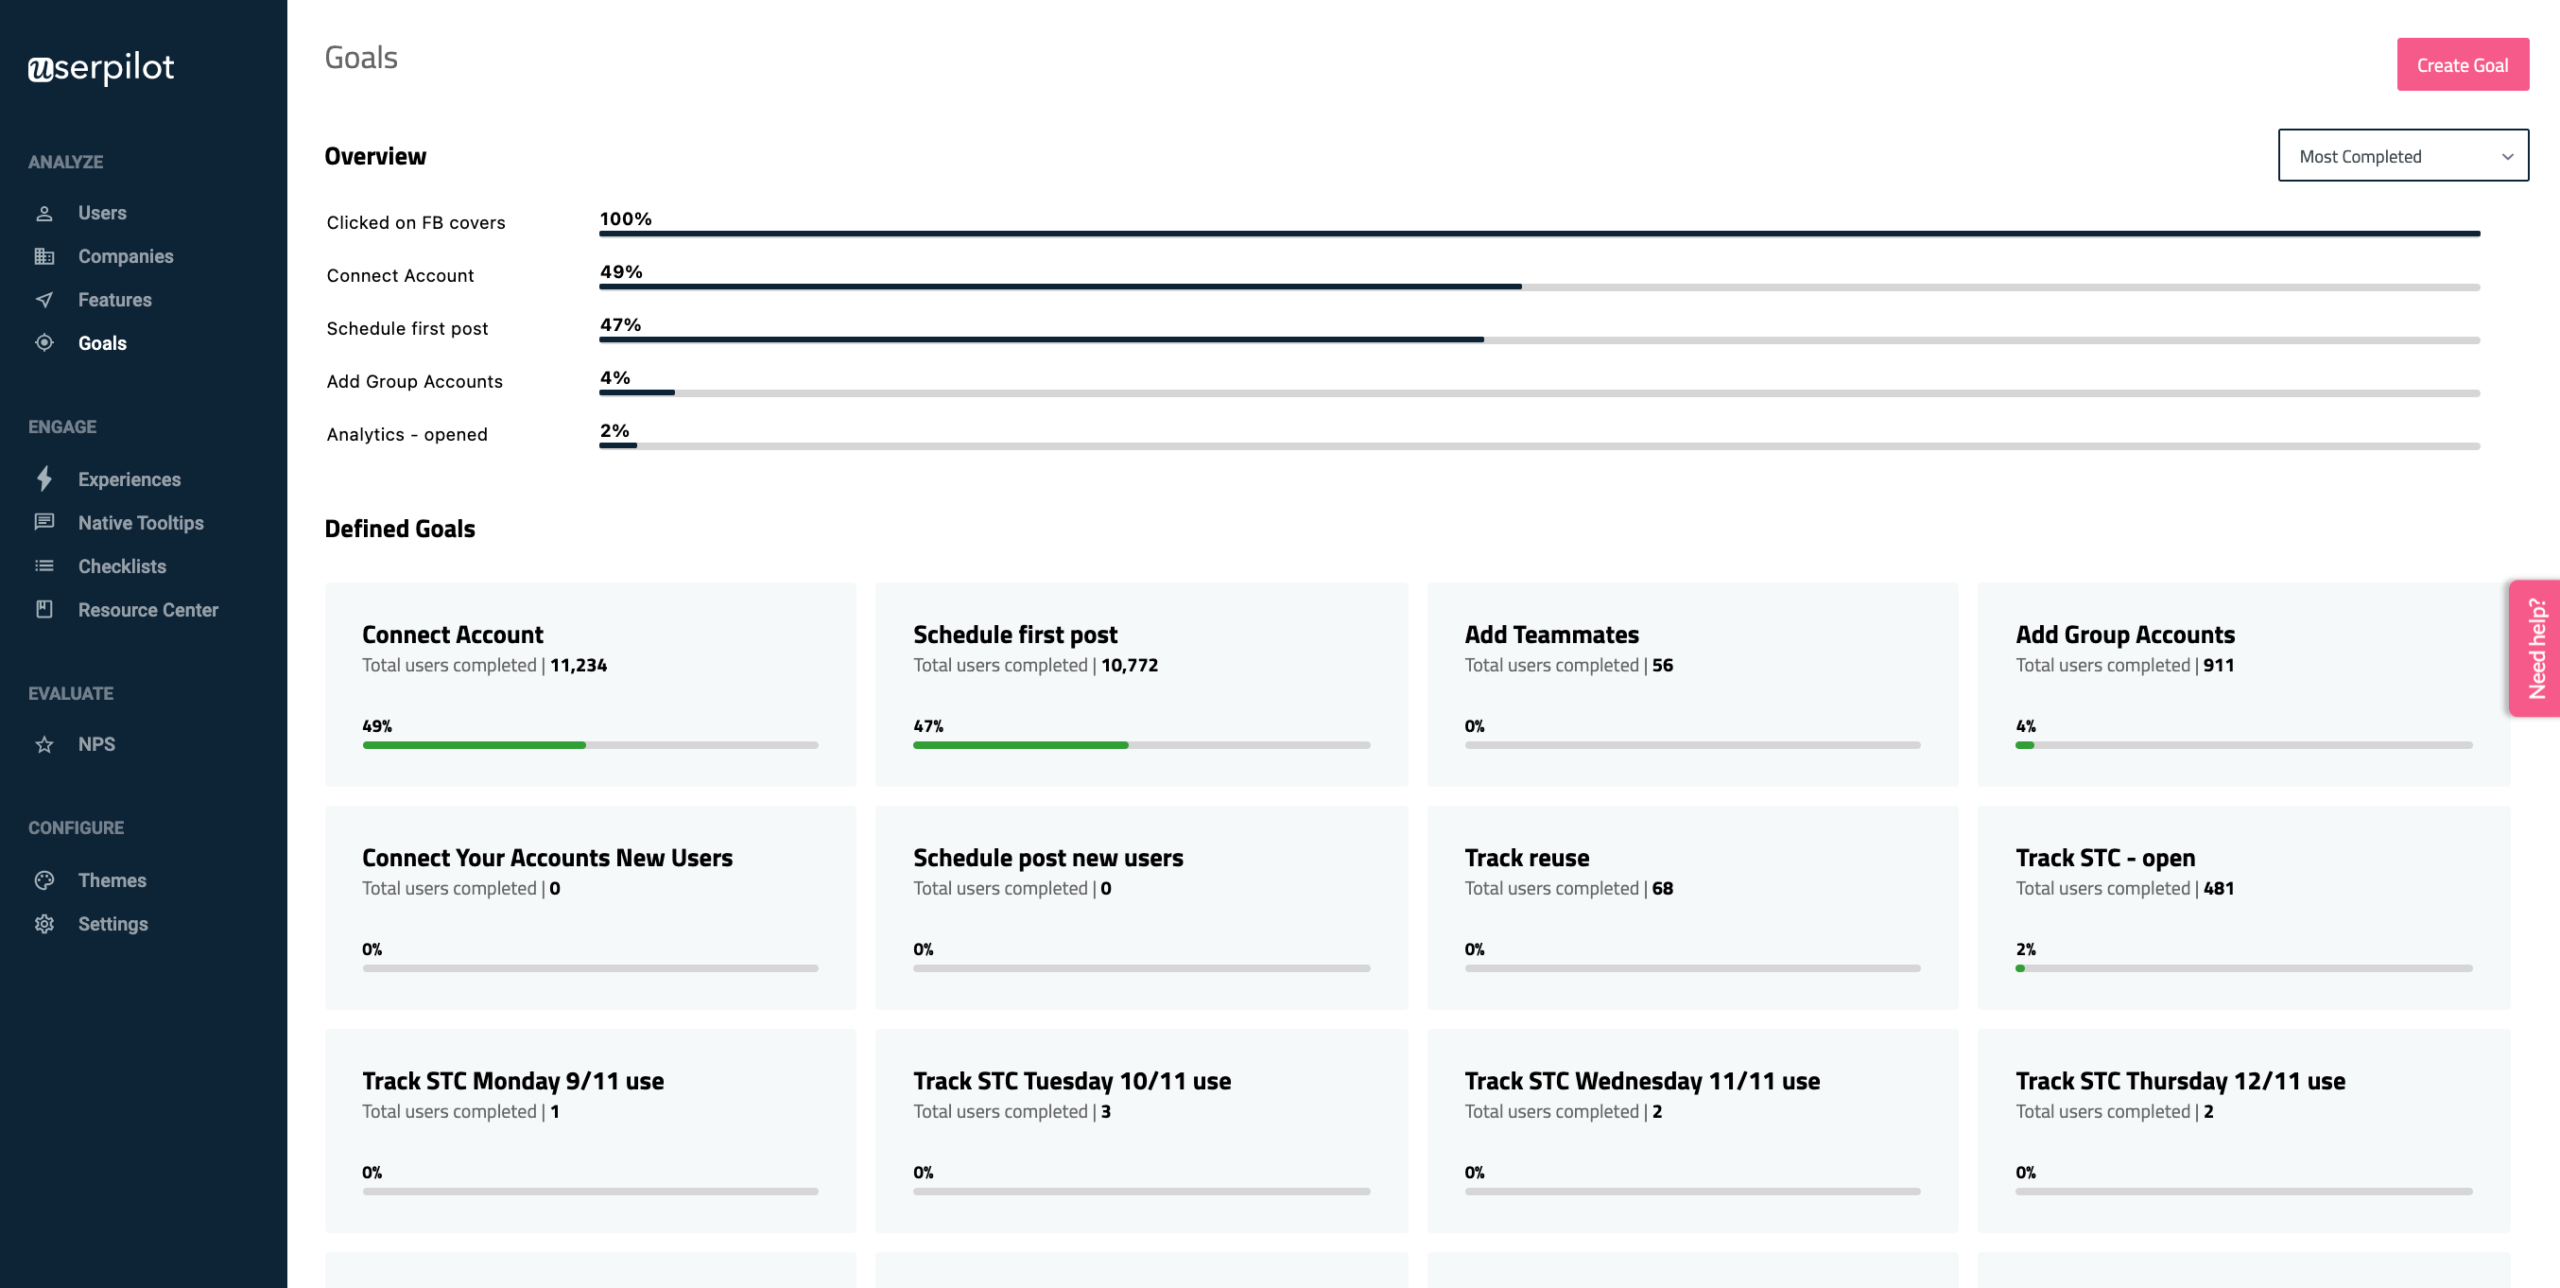Click the 4% progress bar in Add Group Accounts card
This screenshot has width=2560, height=1288.
click(x=2244, y=745)
